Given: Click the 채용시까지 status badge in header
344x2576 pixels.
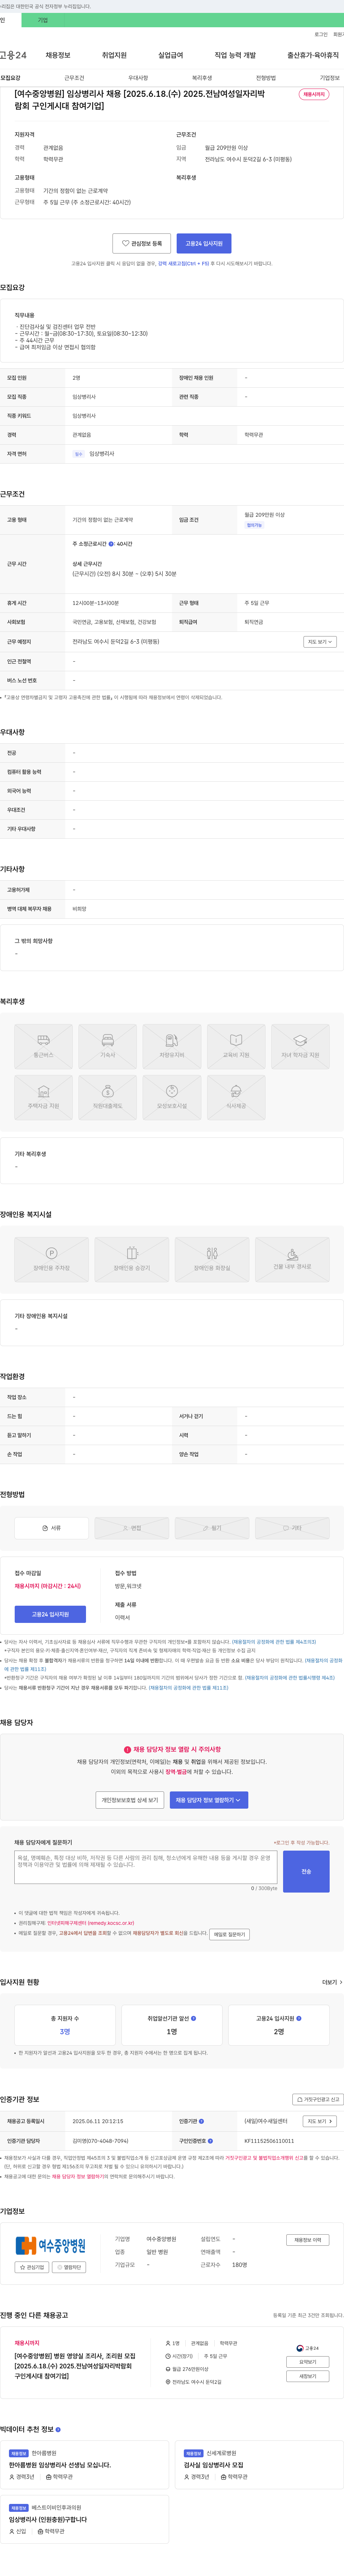Looking at the screenshot, I should [314, 94].
